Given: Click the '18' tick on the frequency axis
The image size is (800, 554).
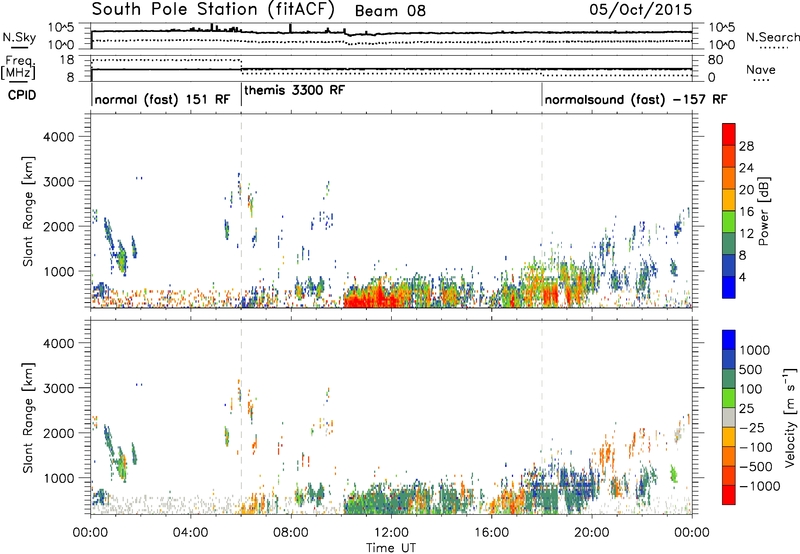Looking at the screenshot, I should 67,60.
